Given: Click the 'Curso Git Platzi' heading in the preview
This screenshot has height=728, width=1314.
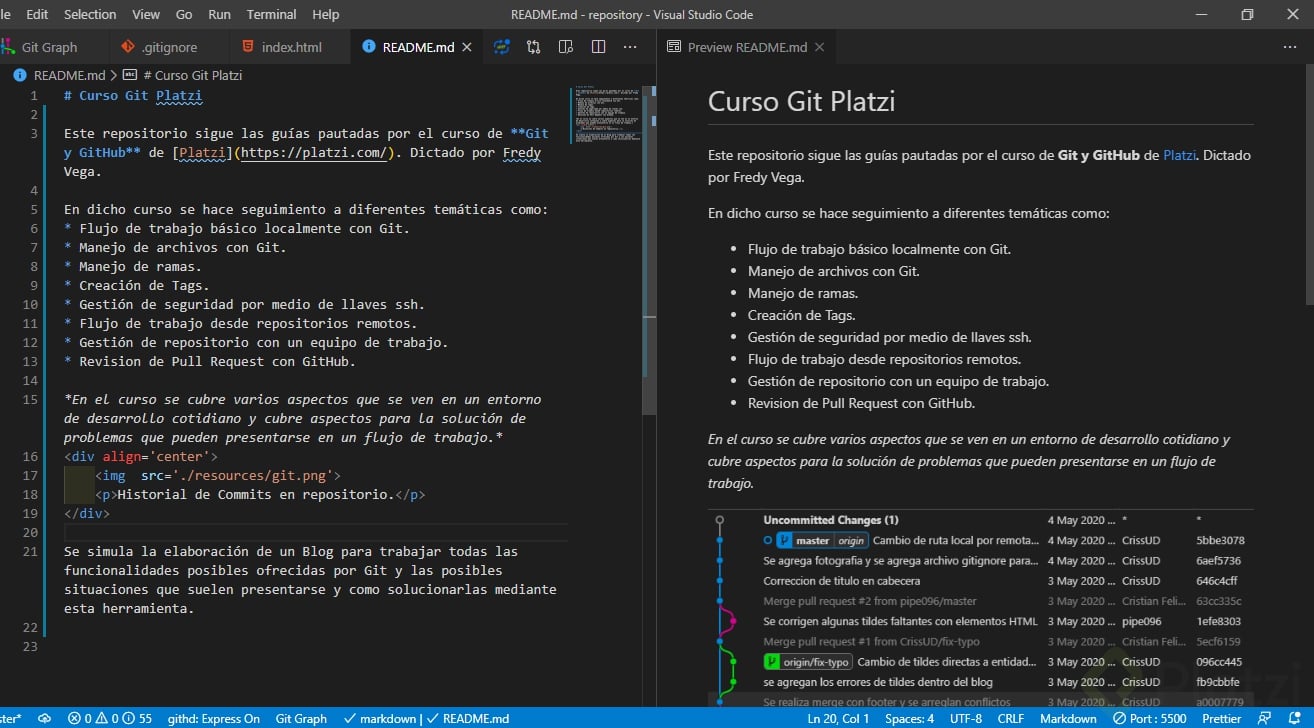Looking at the screenshot, I should coord(801,101).
